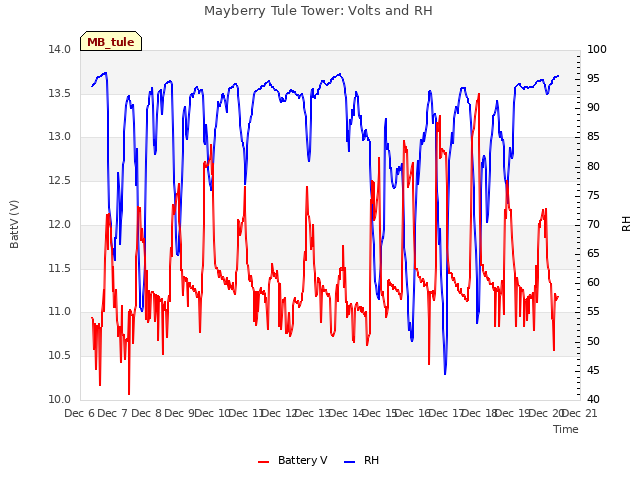
Task: Click the 13.5 tick on the left axis
Action: click(60, 93)
